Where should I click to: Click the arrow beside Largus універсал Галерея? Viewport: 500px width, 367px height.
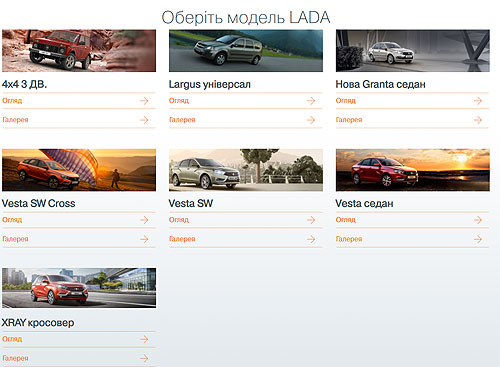pos(311,120)
